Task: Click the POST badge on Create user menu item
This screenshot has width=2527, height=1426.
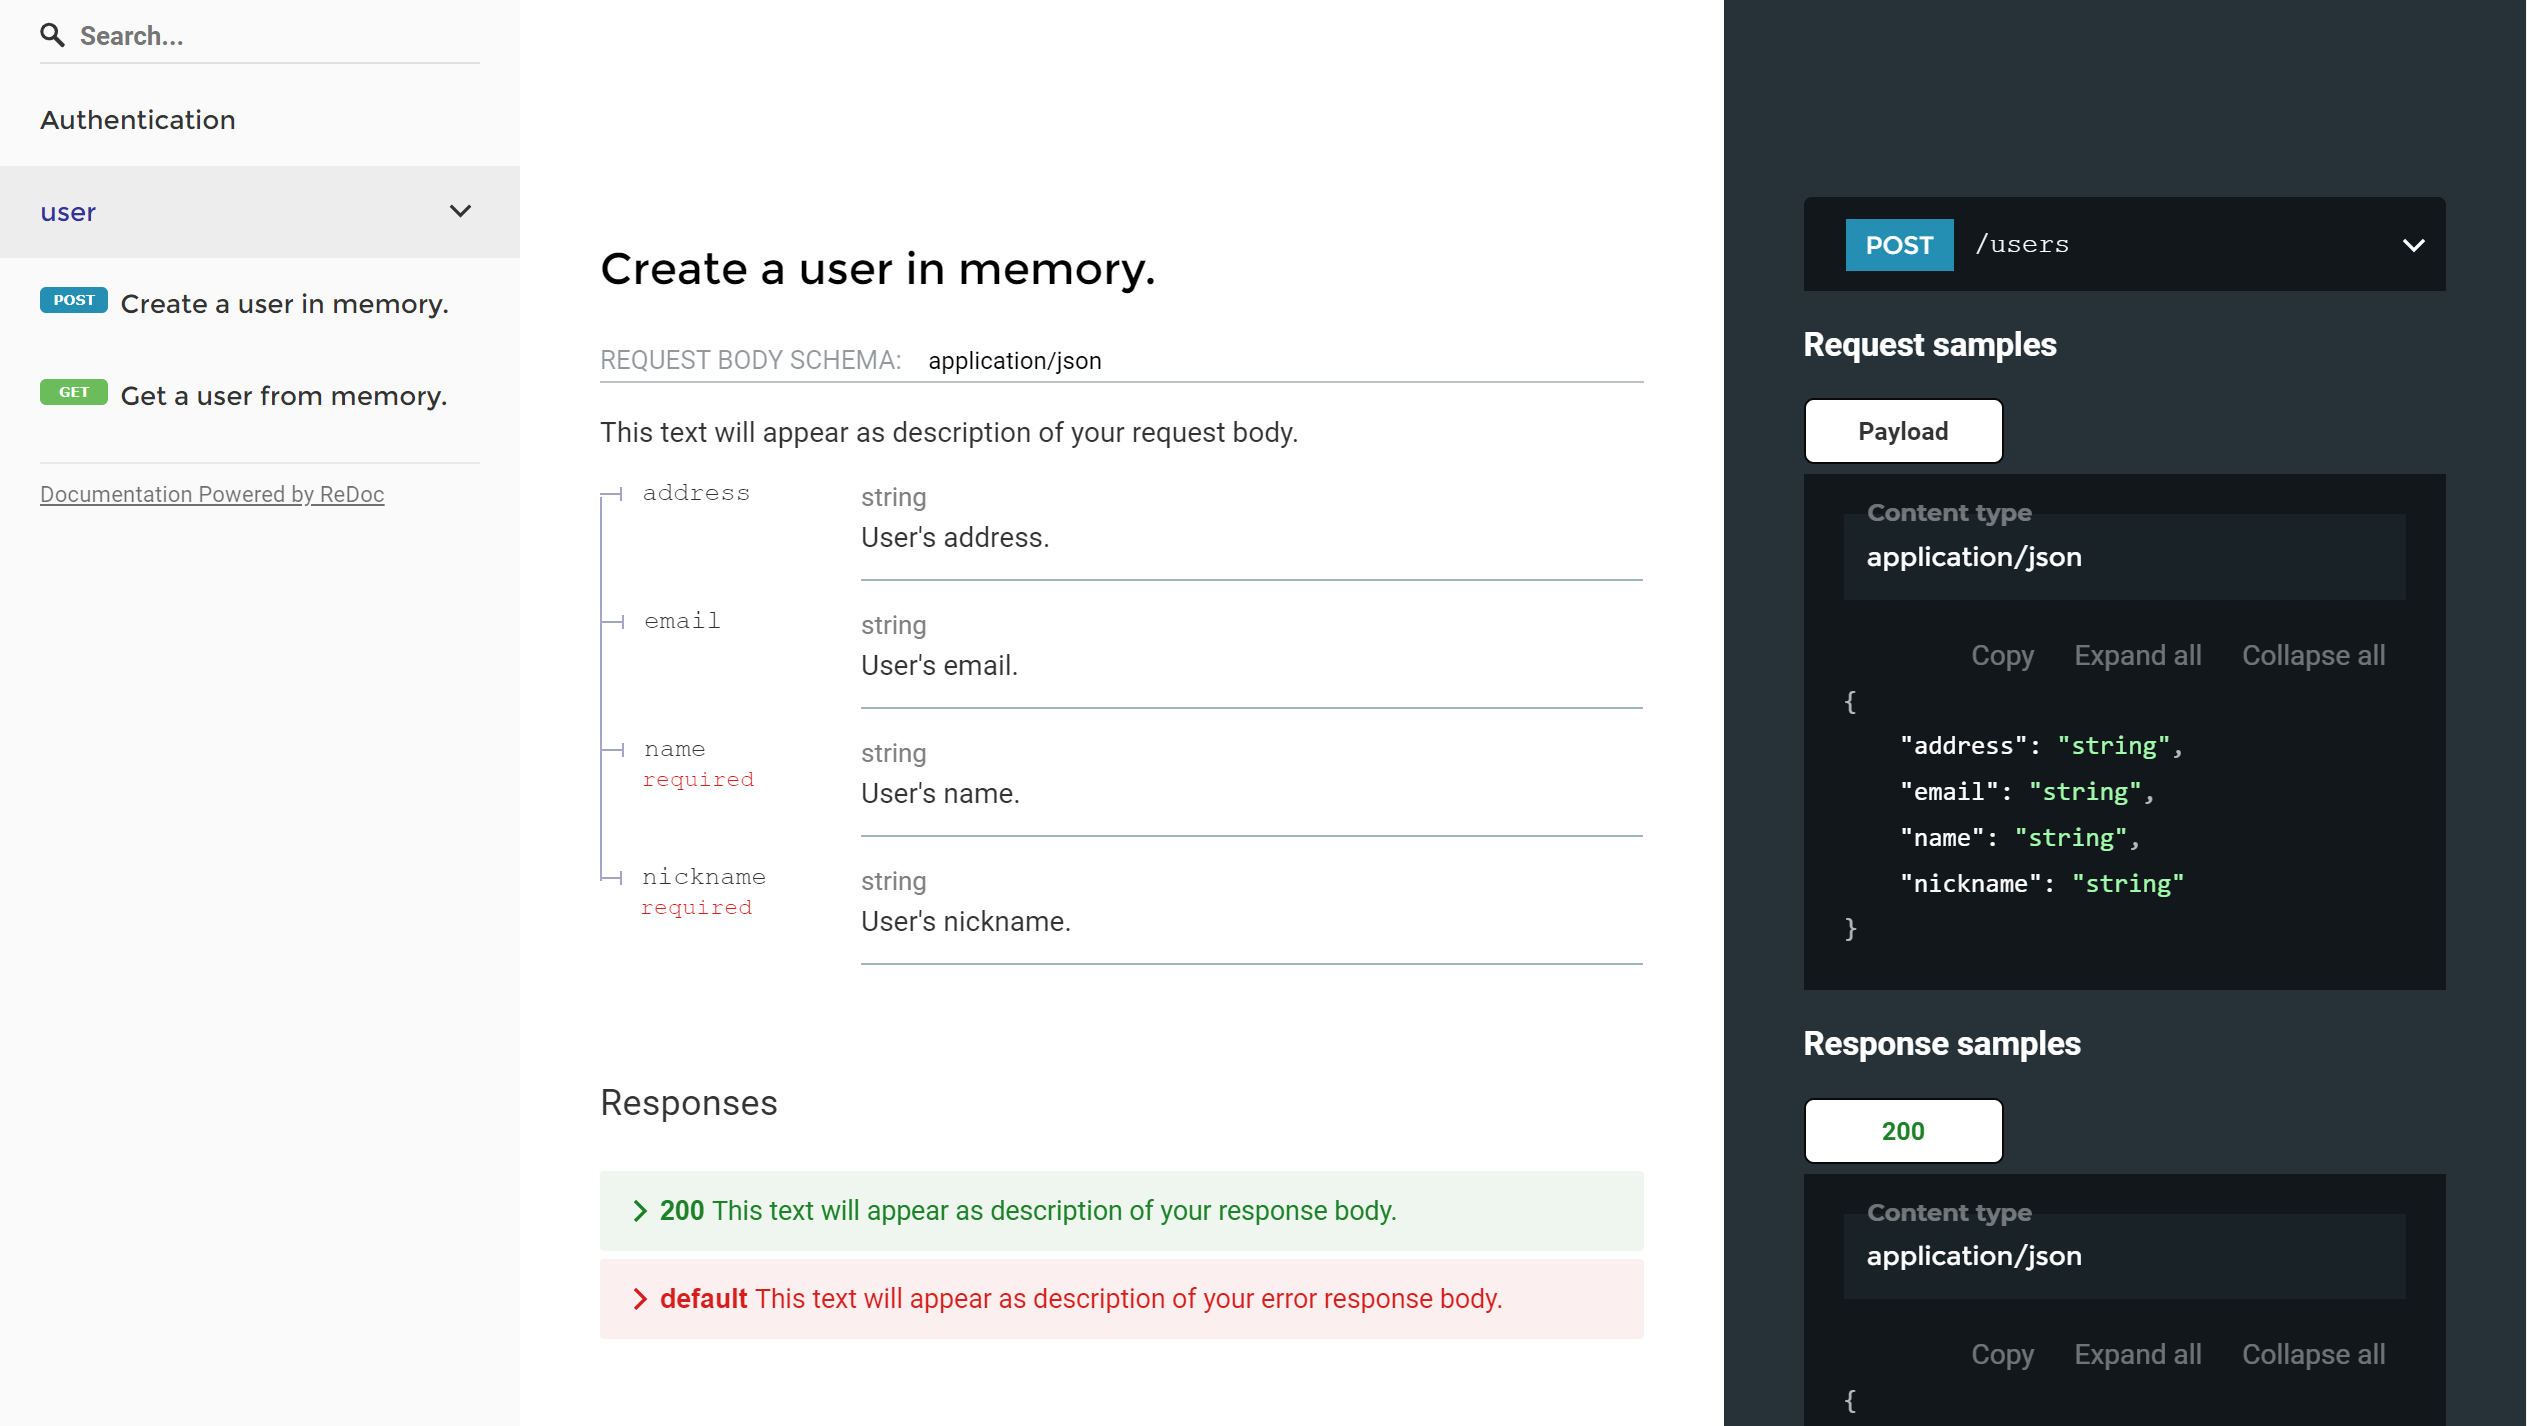Action: [x=73, y=302]
